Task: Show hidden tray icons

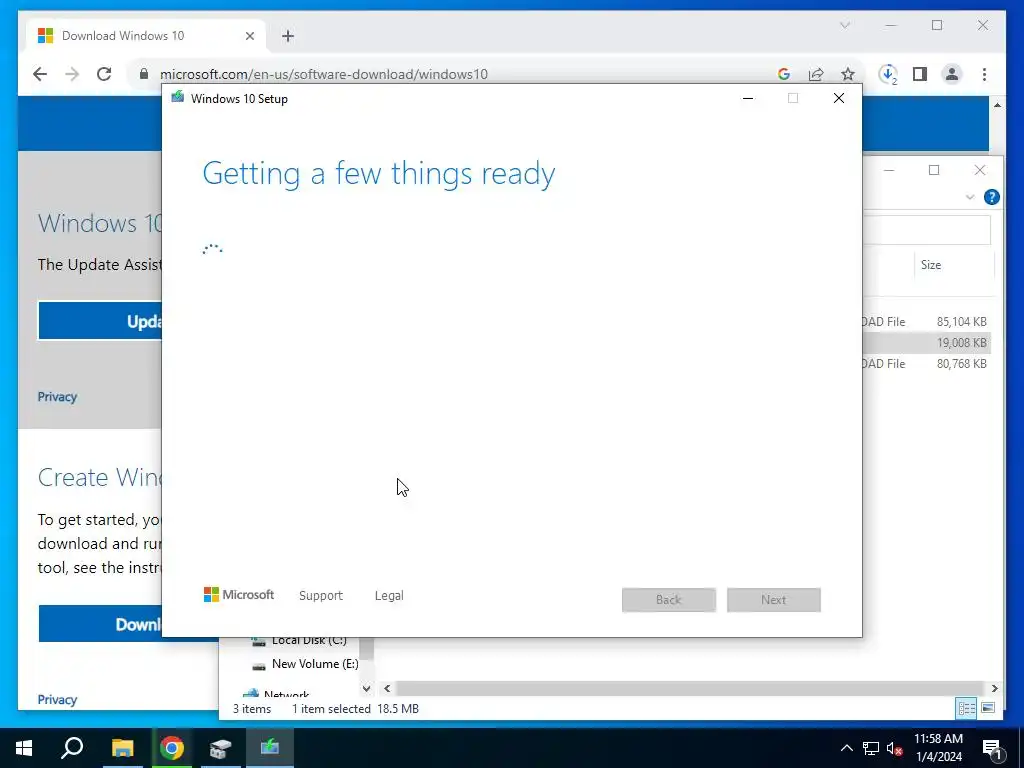Action: tap(846, 748)
